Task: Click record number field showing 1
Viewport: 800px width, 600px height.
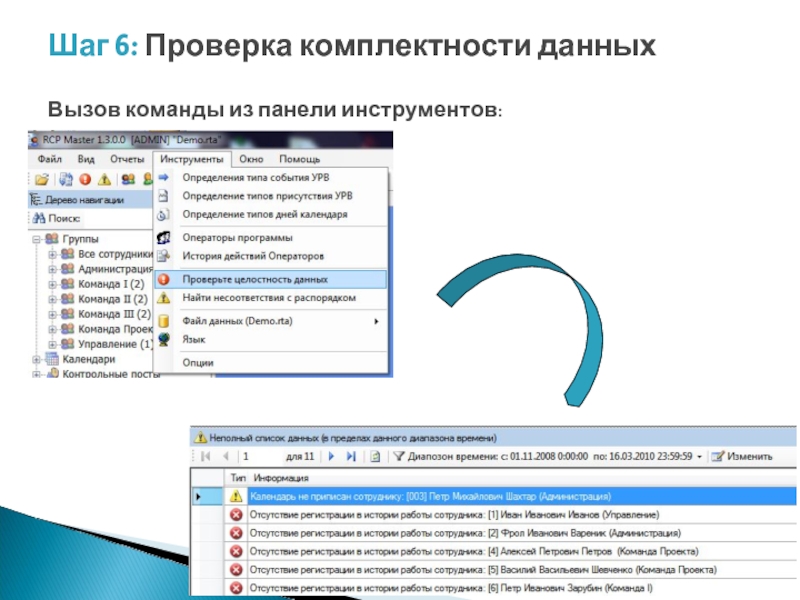Action: tap(259, 456)
